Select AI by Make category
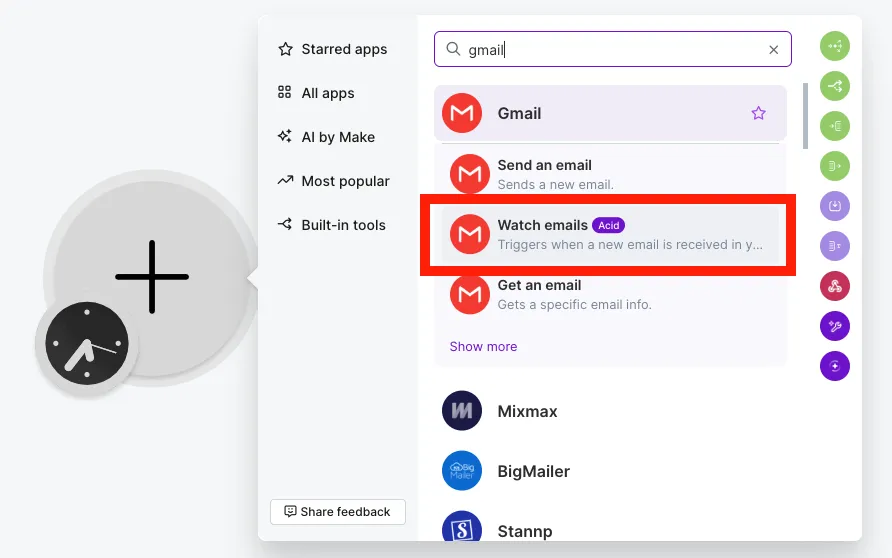The height and width of the screenshot is (558, 892). pyautogui.click(x=327, y=137)
